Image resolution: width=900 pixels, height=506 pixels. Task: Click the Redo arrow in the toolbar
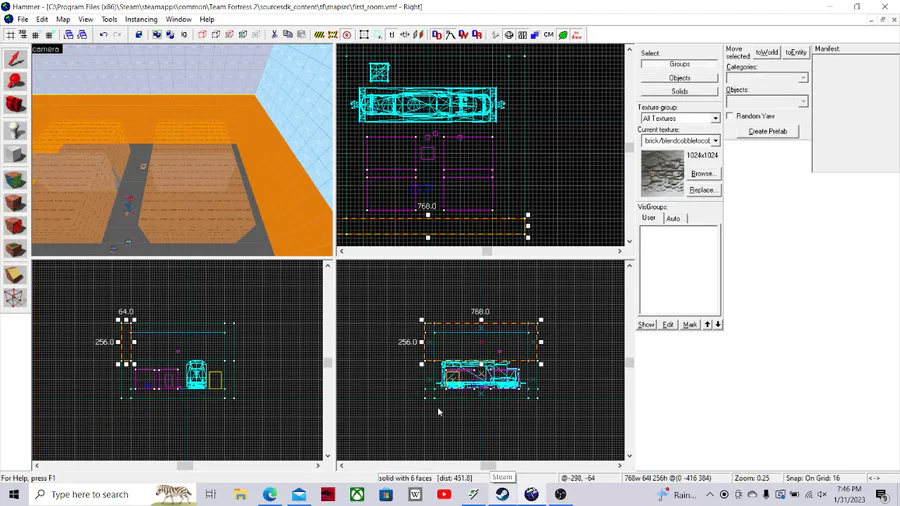[x=117, y=34]
